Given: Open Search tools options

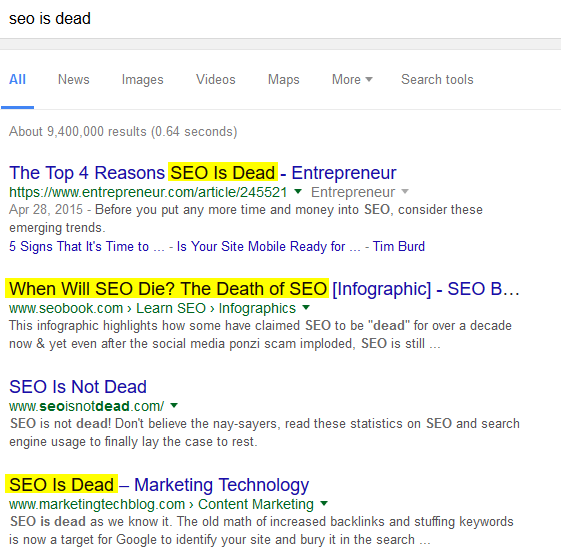Looking at the screenshot, I should [437, 79].
